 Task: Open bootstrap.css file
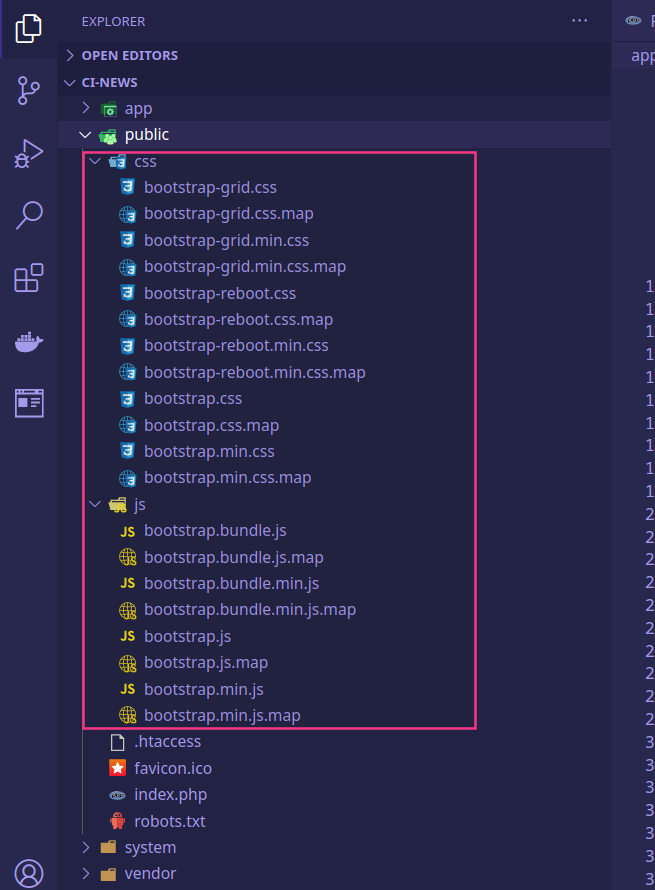pos(193,398)
